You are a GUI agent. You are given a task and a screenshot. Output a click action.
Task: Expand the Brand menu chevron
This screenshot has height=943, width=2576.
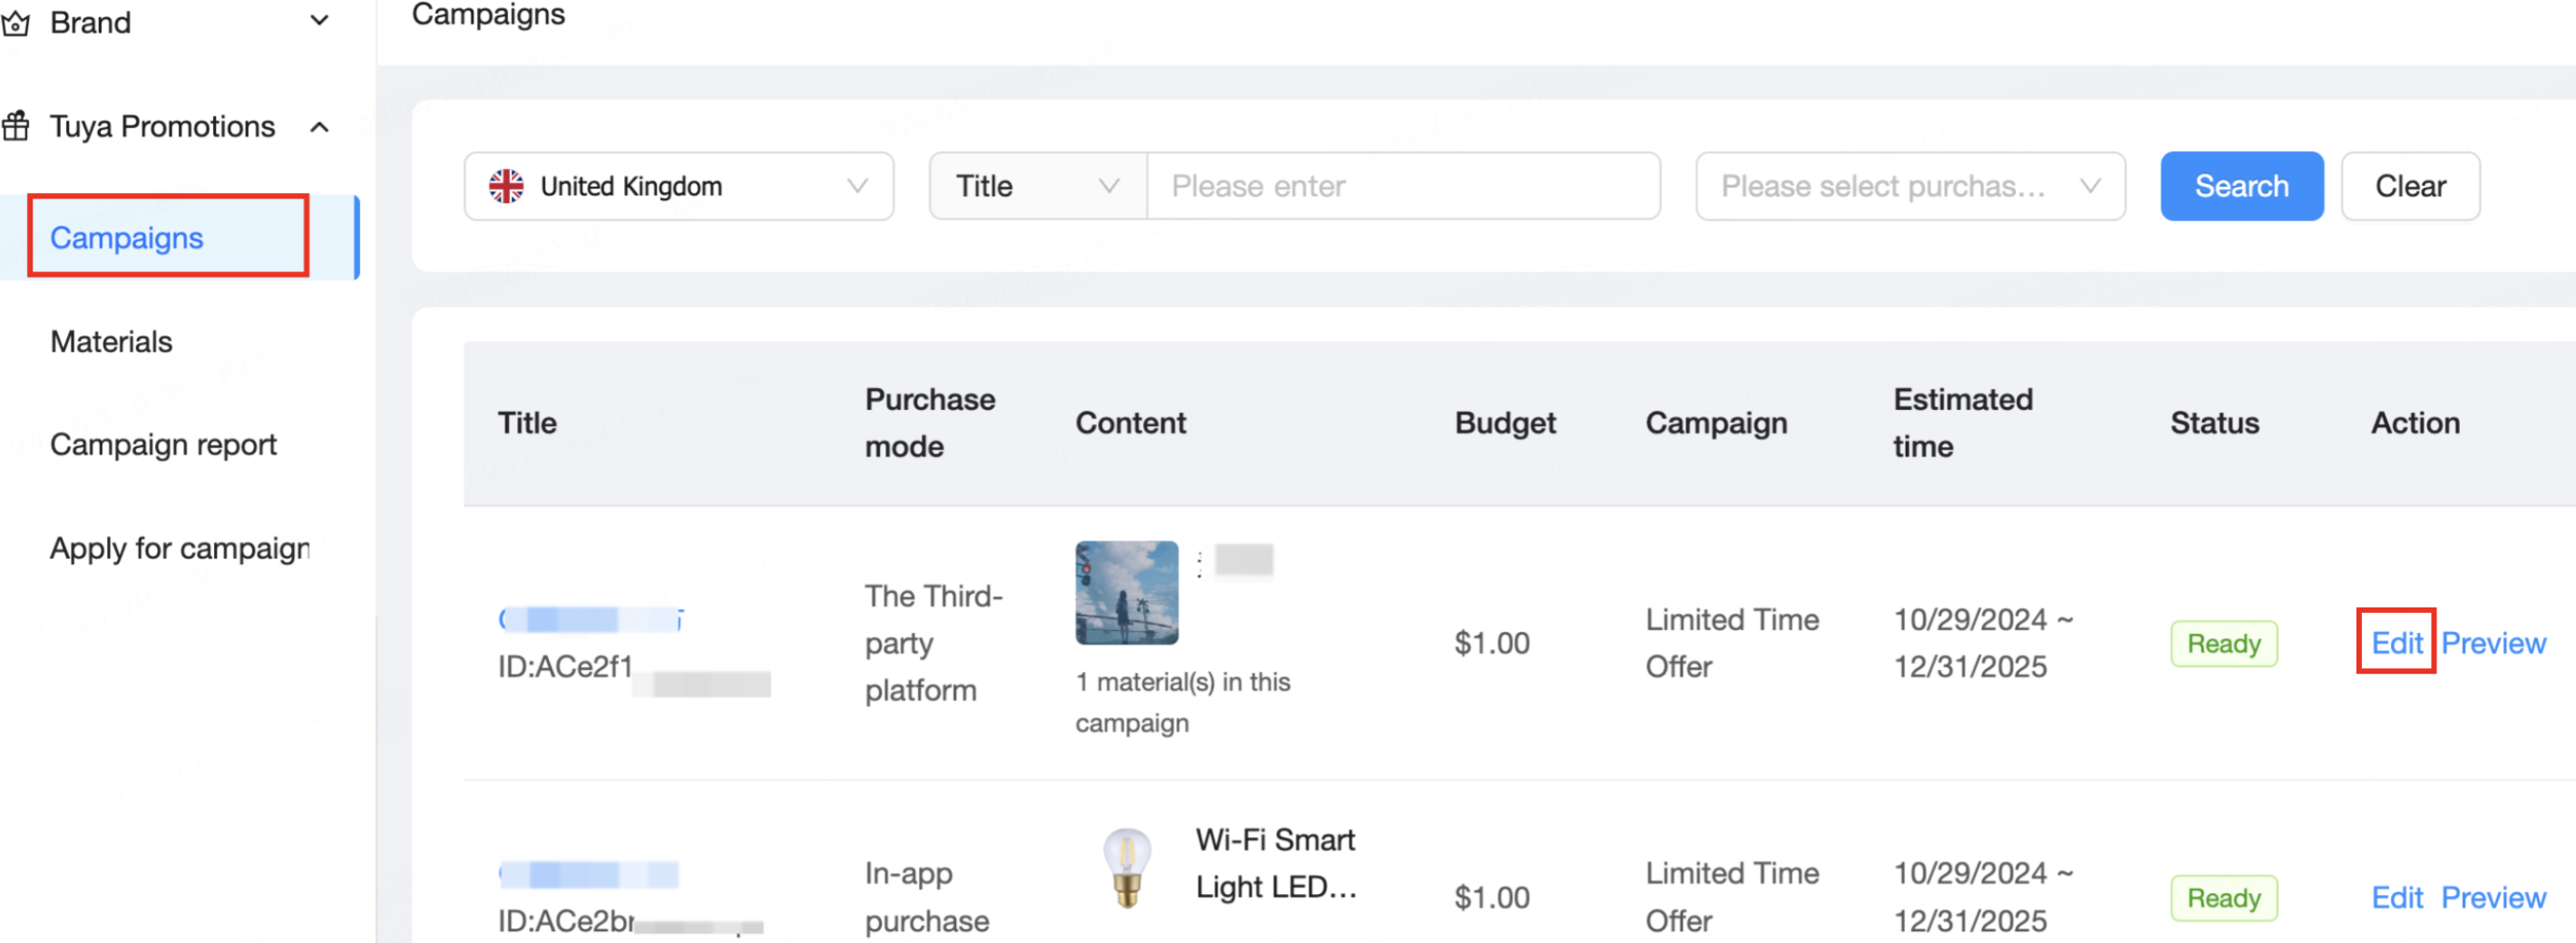(319, 21)
